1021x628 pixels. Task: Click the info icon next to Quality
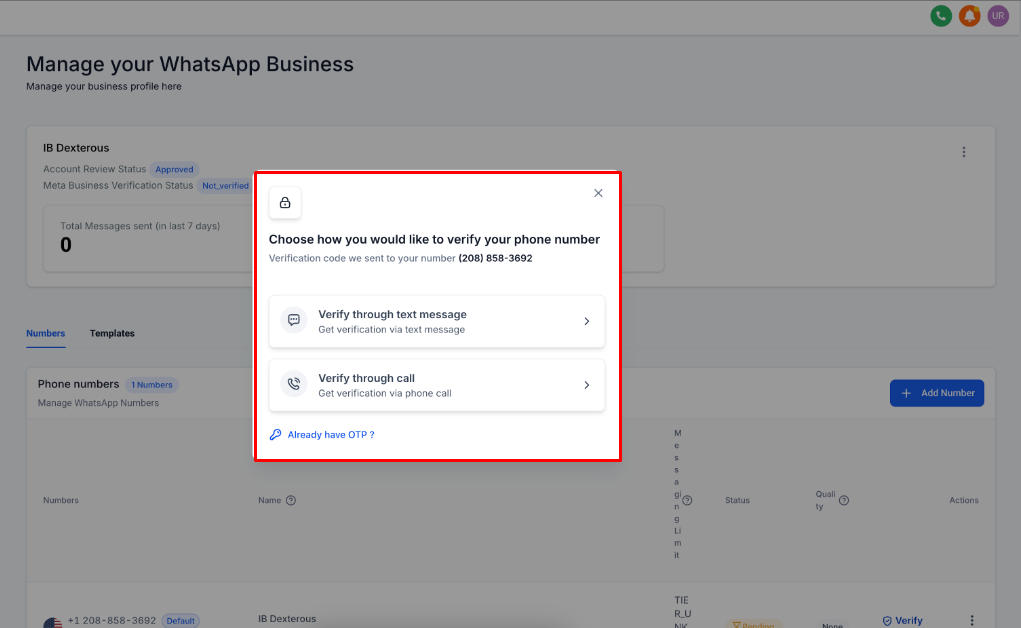[x=844, y=500]
